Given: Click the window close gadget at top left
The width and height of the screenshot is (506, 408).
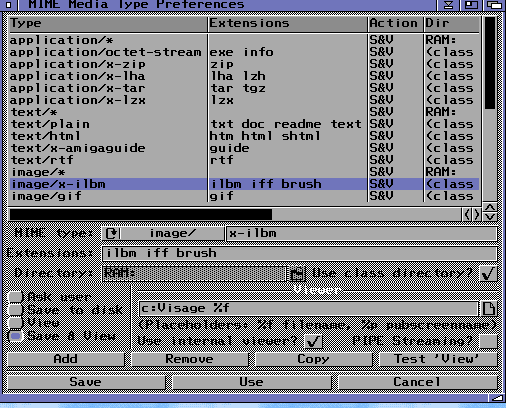Looking at the screenshot, I should [x=9, y=5].
